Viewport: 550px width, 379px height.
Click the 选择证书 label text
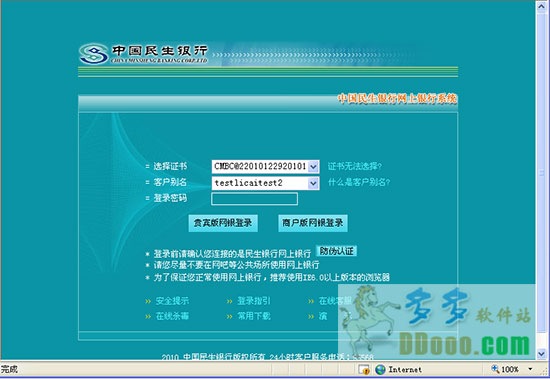pyautogui.click(x=170, y=166)
